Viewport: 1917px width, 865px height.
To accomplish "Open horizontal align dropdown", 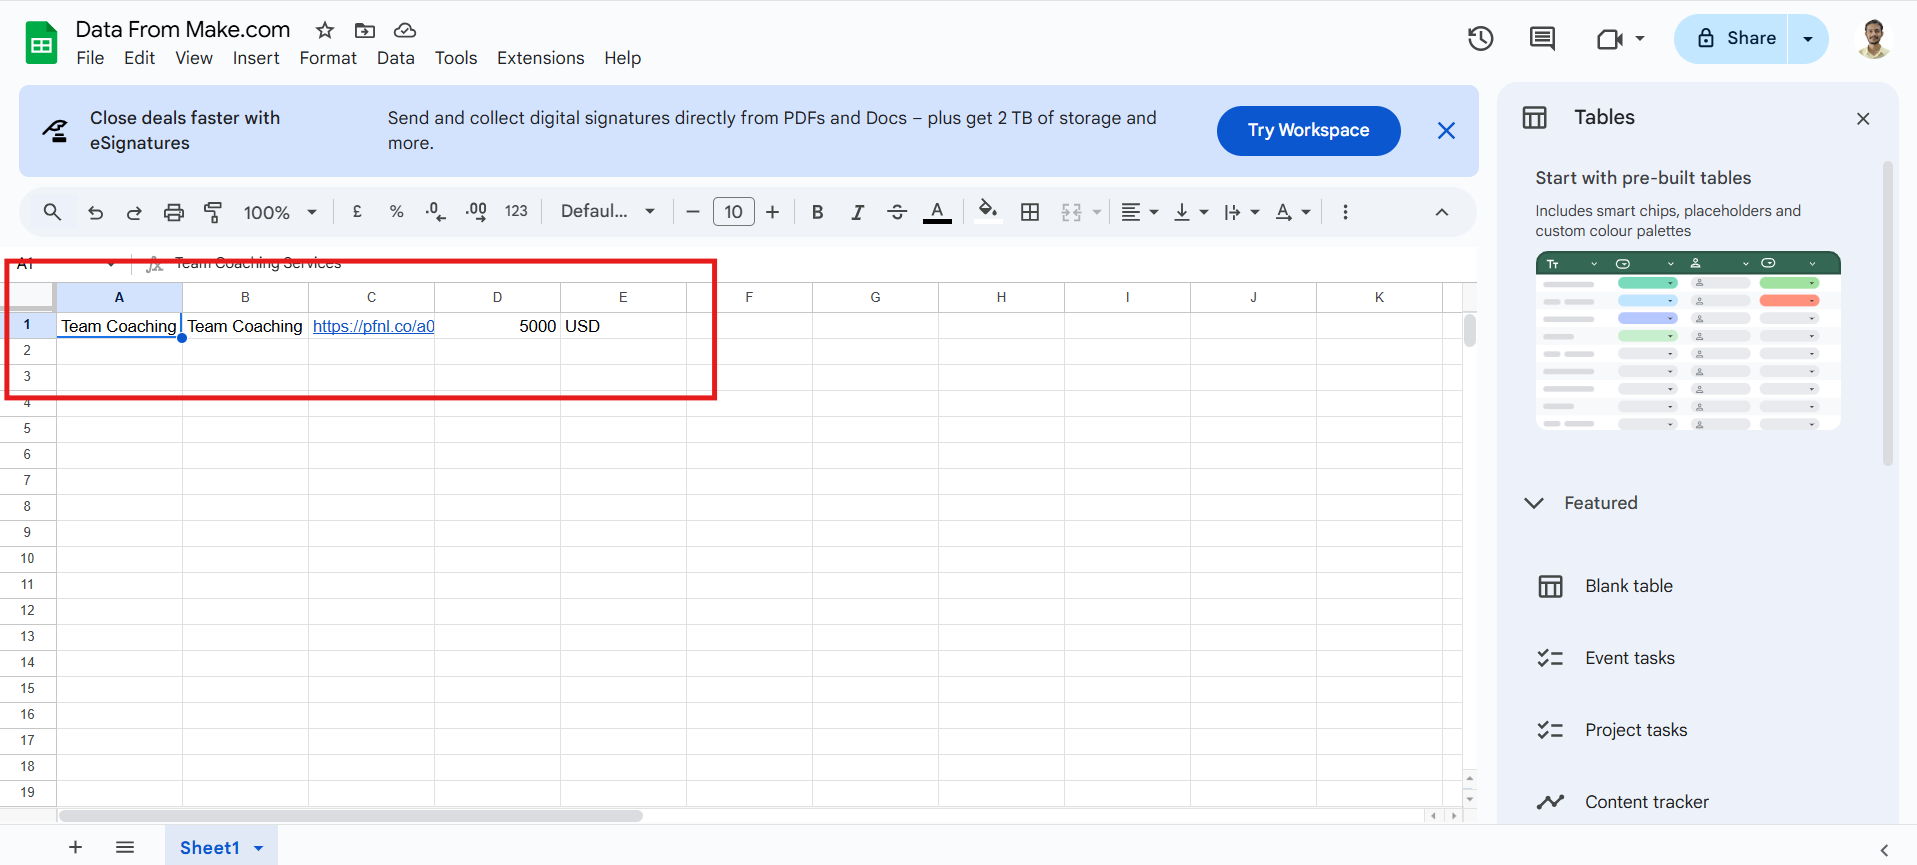I will pyautogui.click(x=1139, y=212).
